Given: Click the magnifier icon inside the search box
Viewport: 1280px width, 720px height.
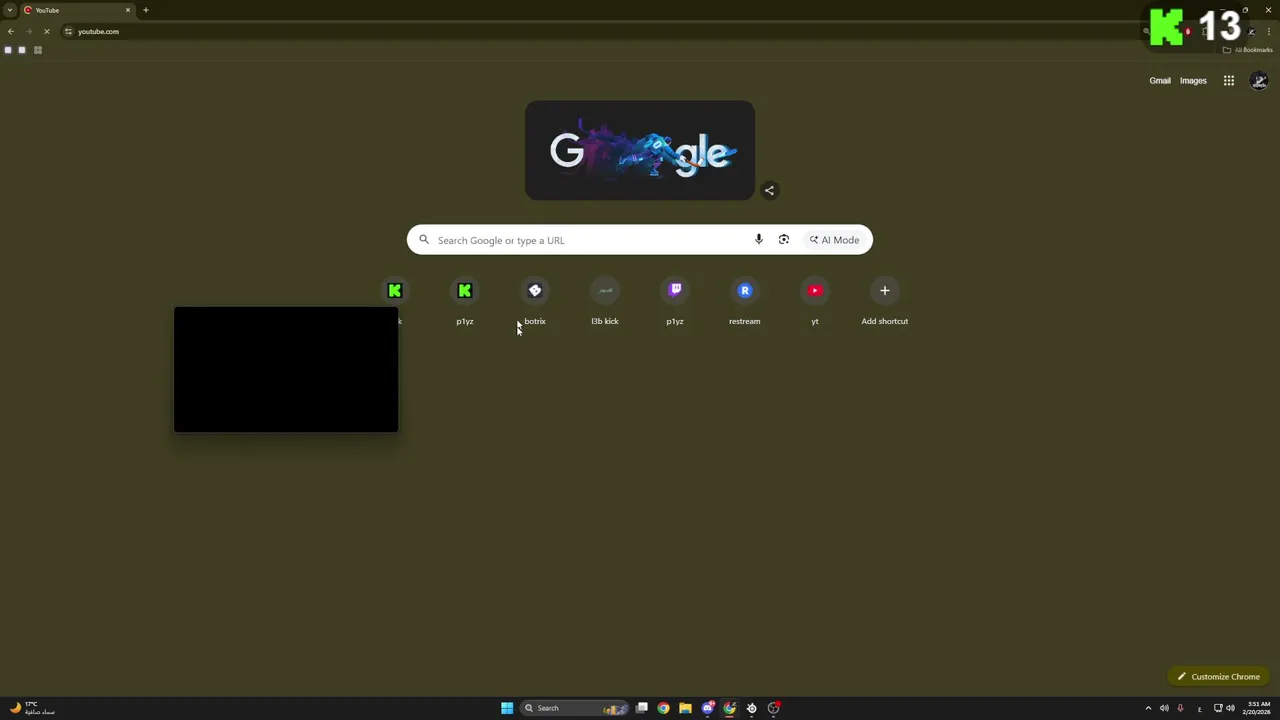Looking at the screenshot, I should pyautogui.click(x=424, y=240).
